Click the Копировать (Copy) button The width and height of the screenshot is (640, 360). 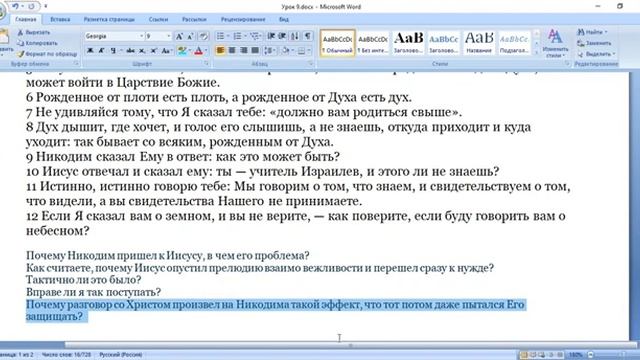pyautogui.click(x=38, y=43)
